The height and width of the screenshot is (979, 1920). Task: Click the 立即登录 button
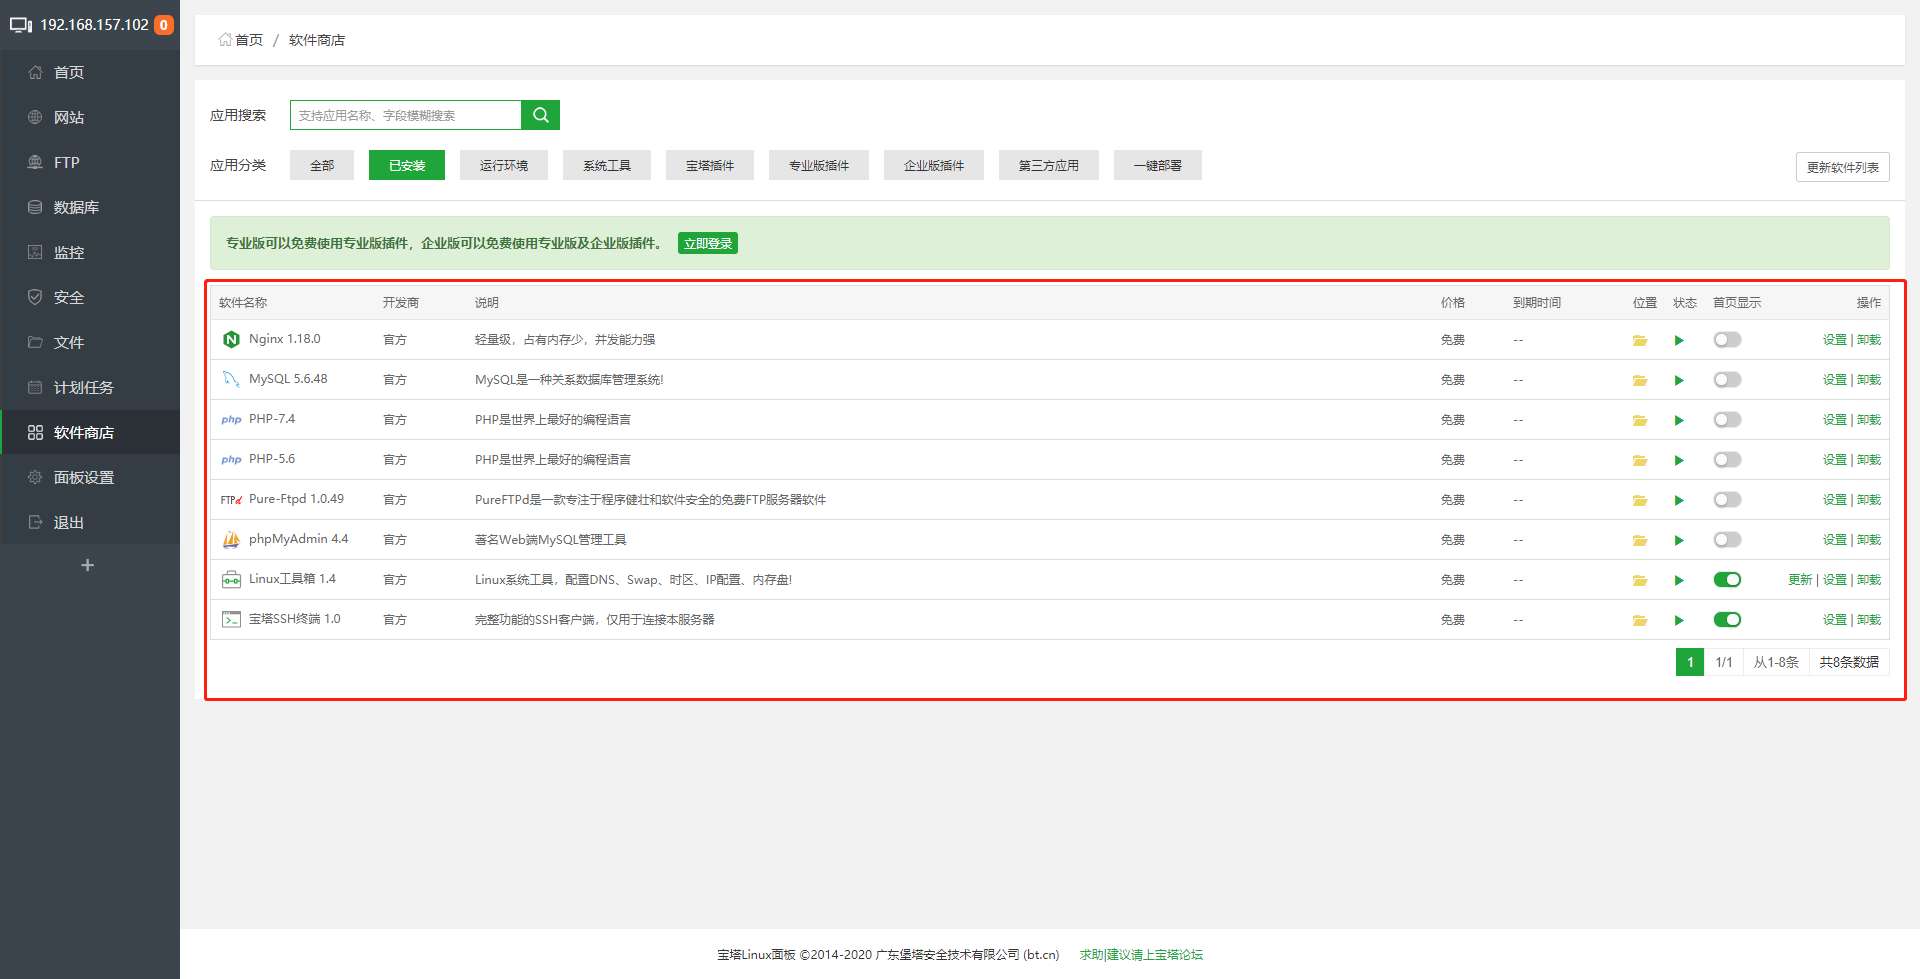(x=708, y=243)
